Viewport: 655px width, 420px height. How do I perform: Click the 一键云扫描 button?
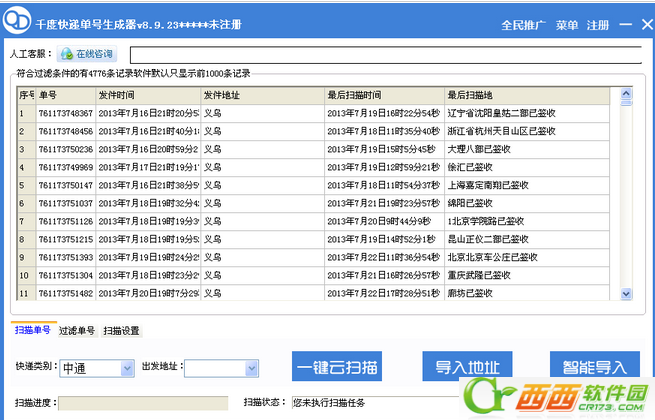(337, 367)
